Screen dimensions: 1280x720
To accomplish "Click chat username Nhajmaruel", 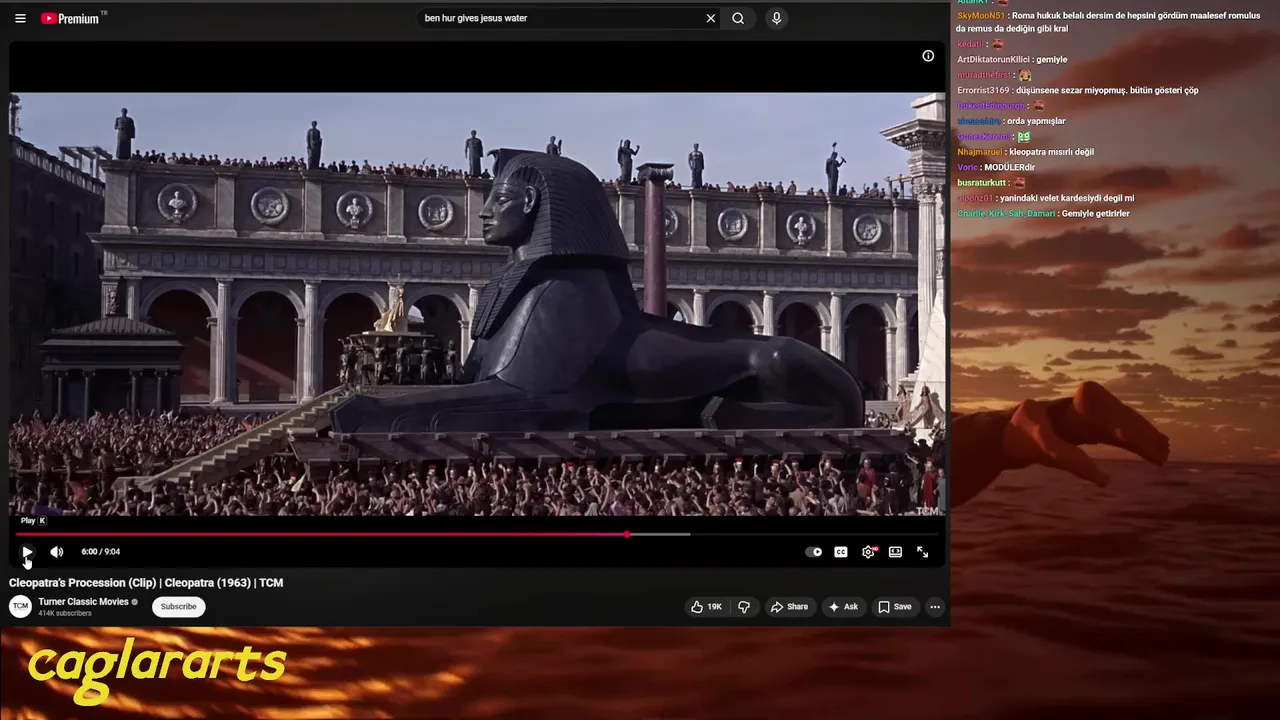I will pos(980,152).
